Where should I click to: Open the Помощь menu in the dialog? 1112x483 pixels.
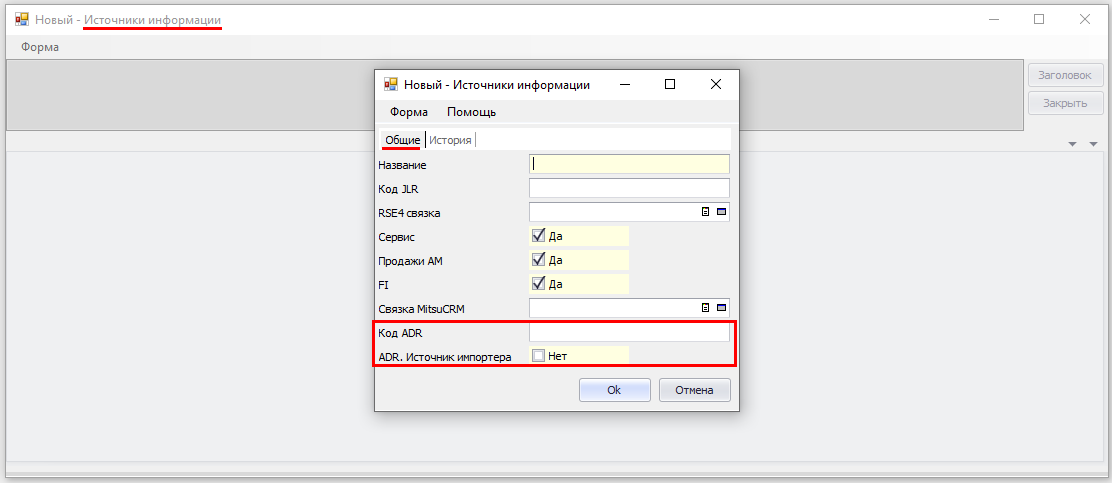[x=471, y=112]
